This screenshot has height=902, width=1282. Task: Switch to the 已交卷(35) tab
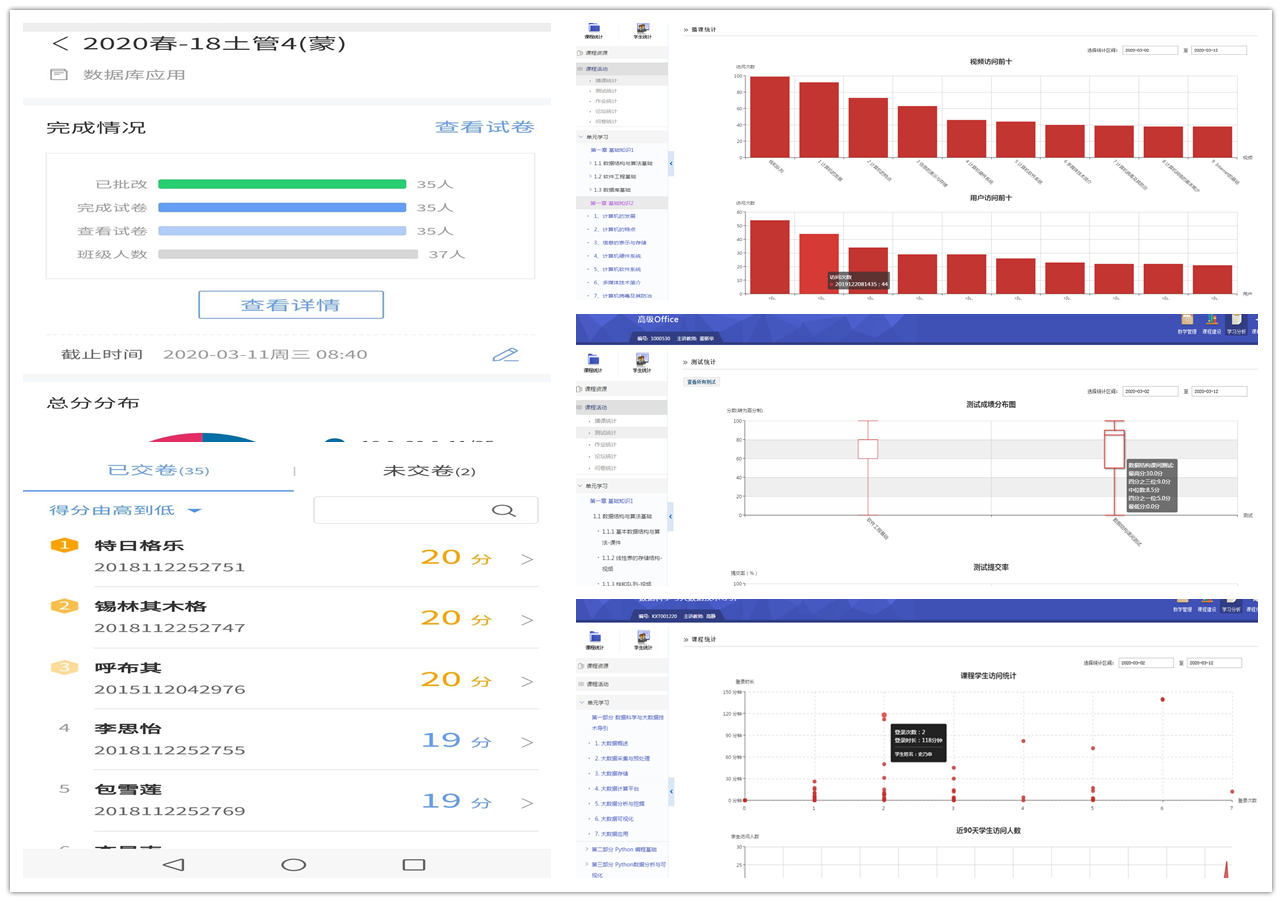(158, 470)
